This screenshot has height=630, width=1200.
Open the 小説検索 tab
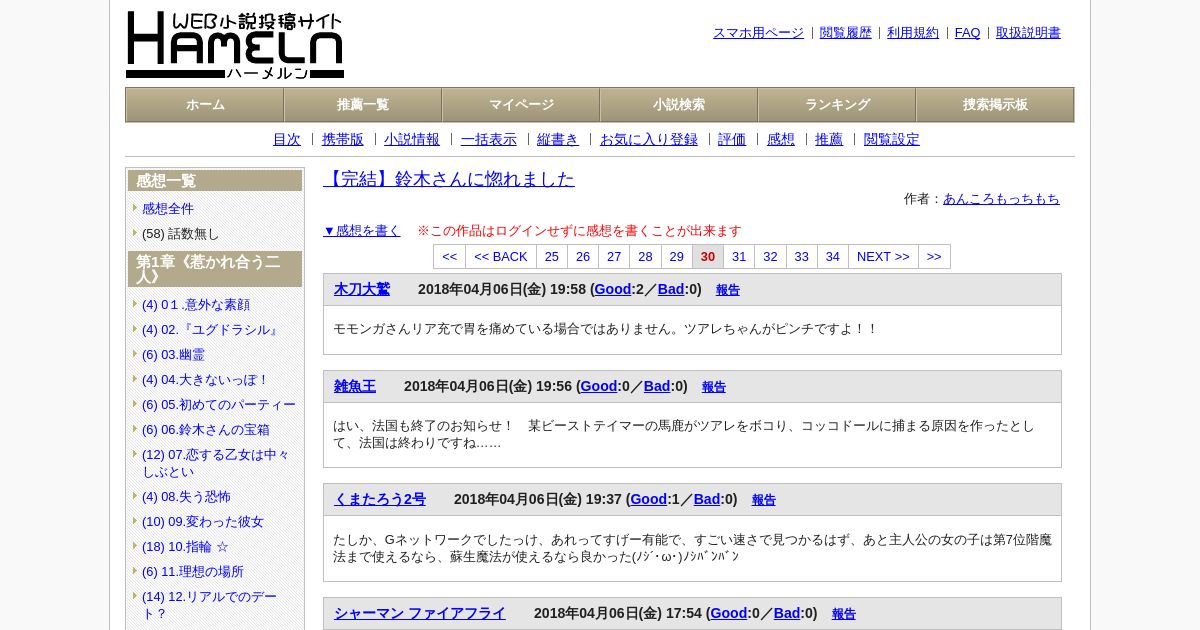(679, 105)
